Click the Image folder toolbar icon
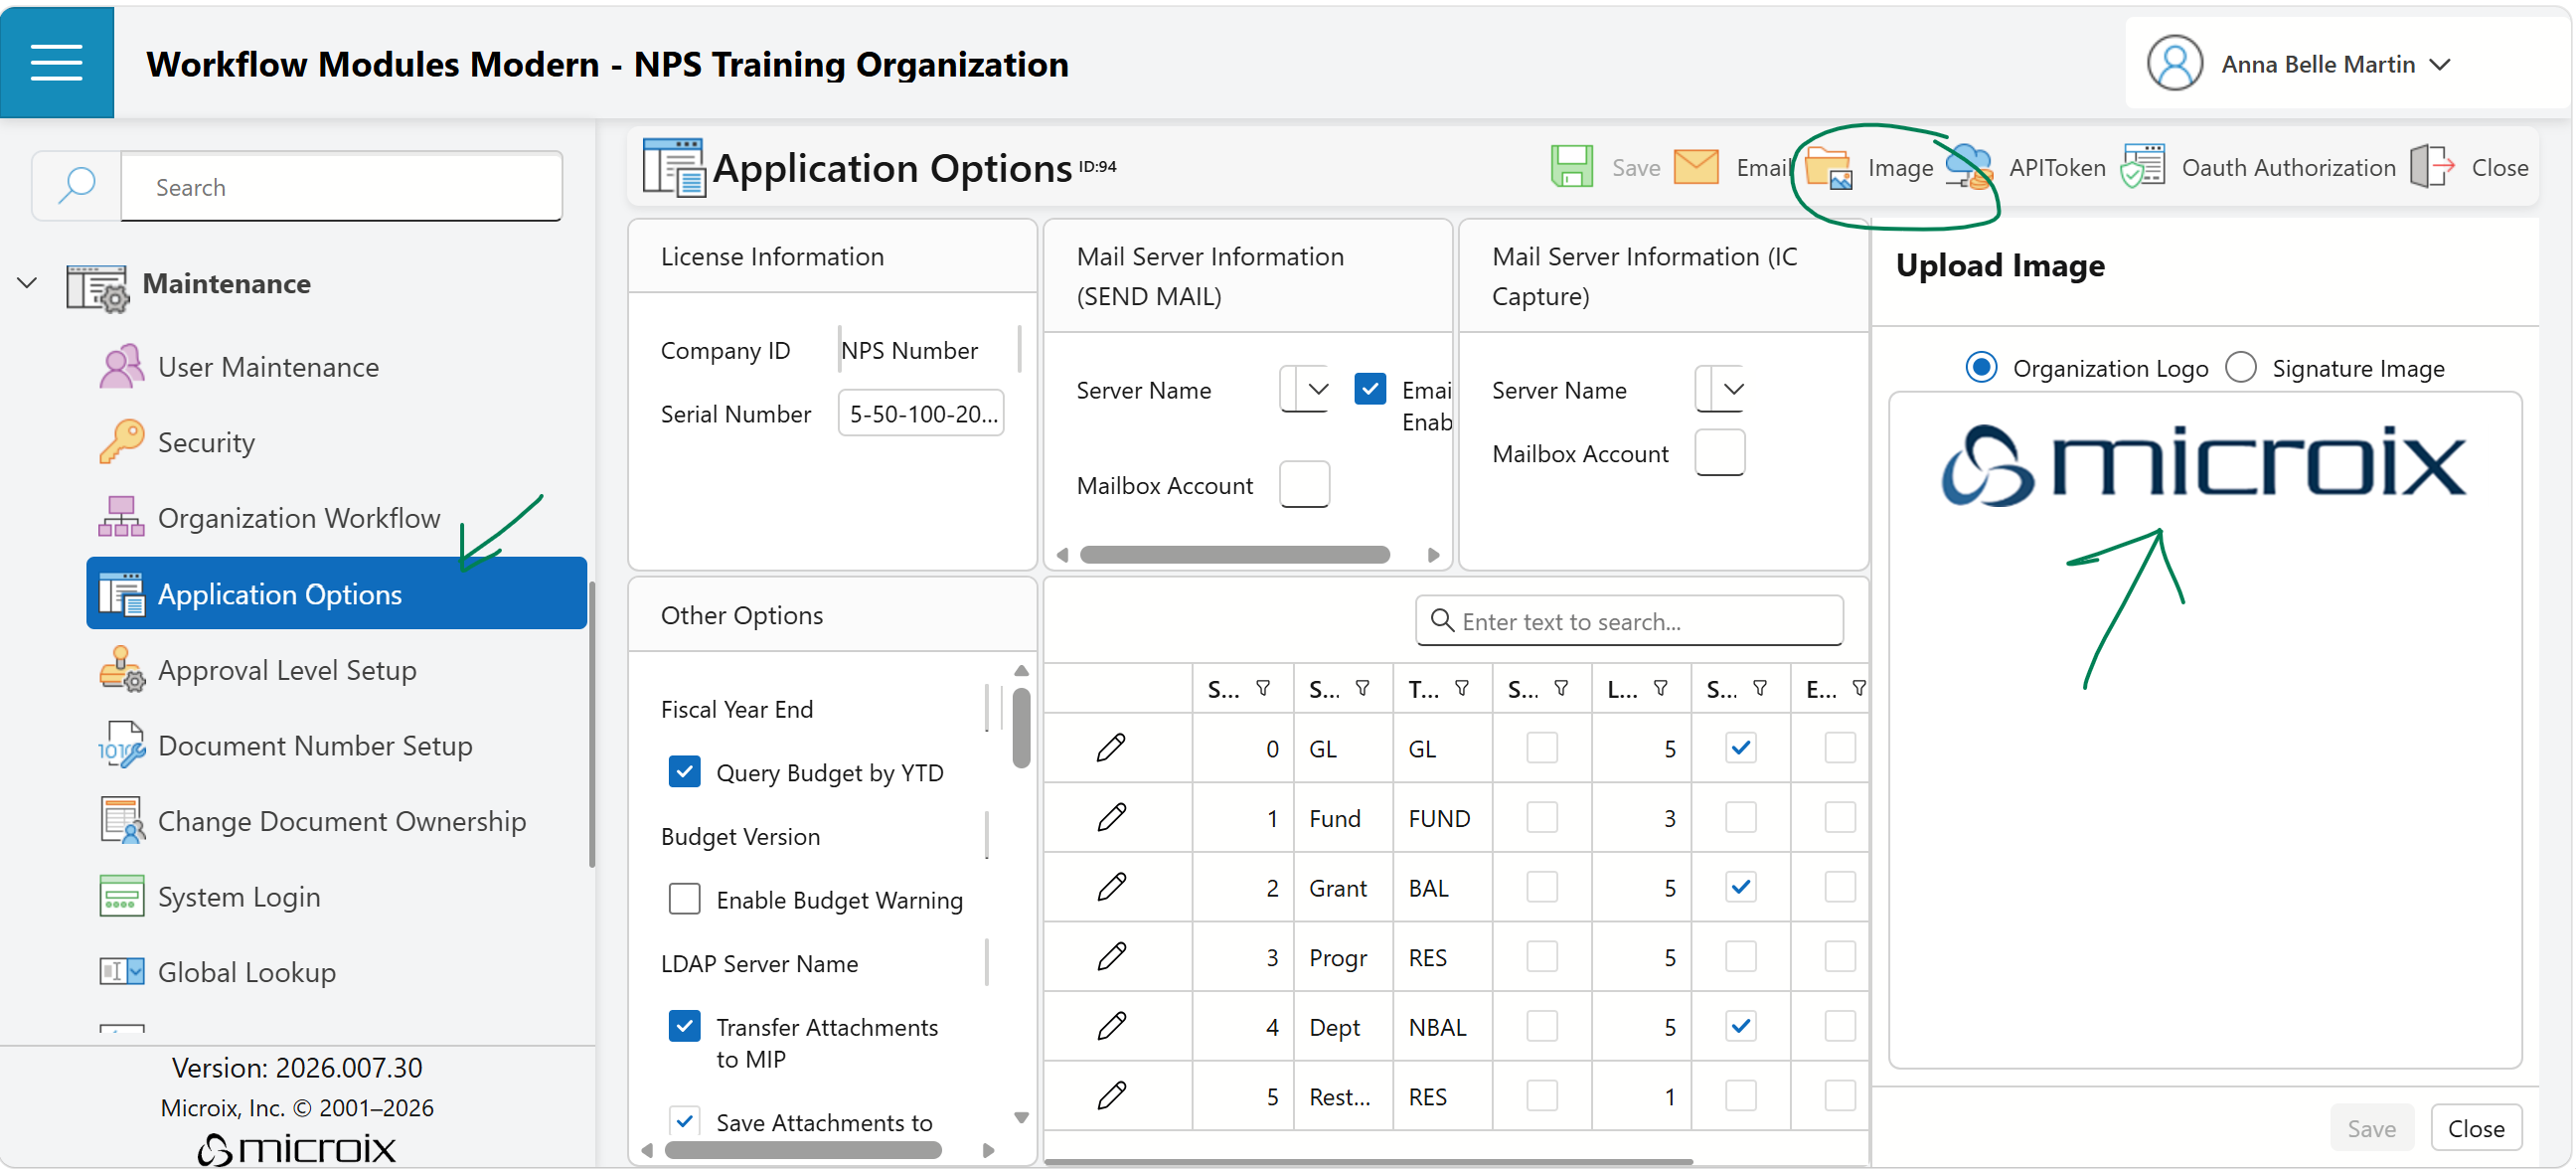This screenshot has width=2576, height=1169. click(x=1828, y=167)
